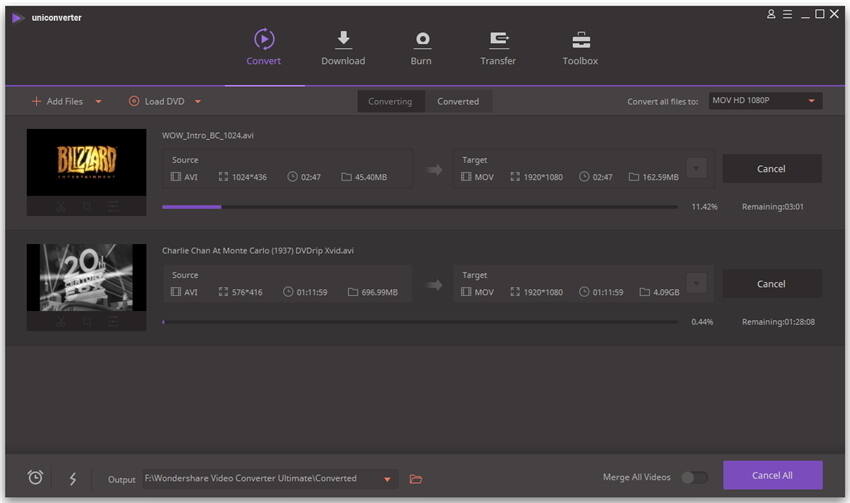
Task: Click the trim scissors icon under Fox thumbnail
Action: click(x=61, y=321)
